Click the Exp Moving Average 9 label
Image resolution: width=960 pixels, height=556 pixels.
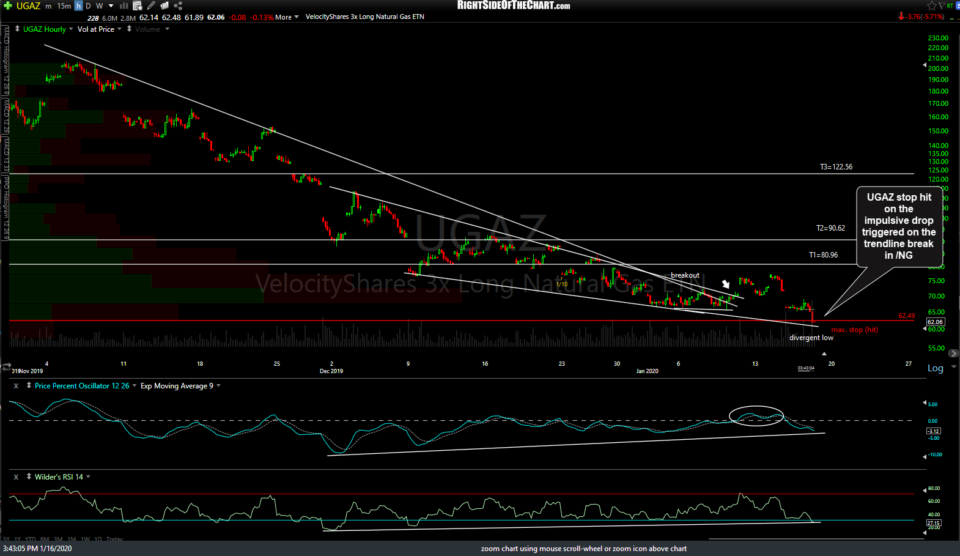[x=177, y=385]
